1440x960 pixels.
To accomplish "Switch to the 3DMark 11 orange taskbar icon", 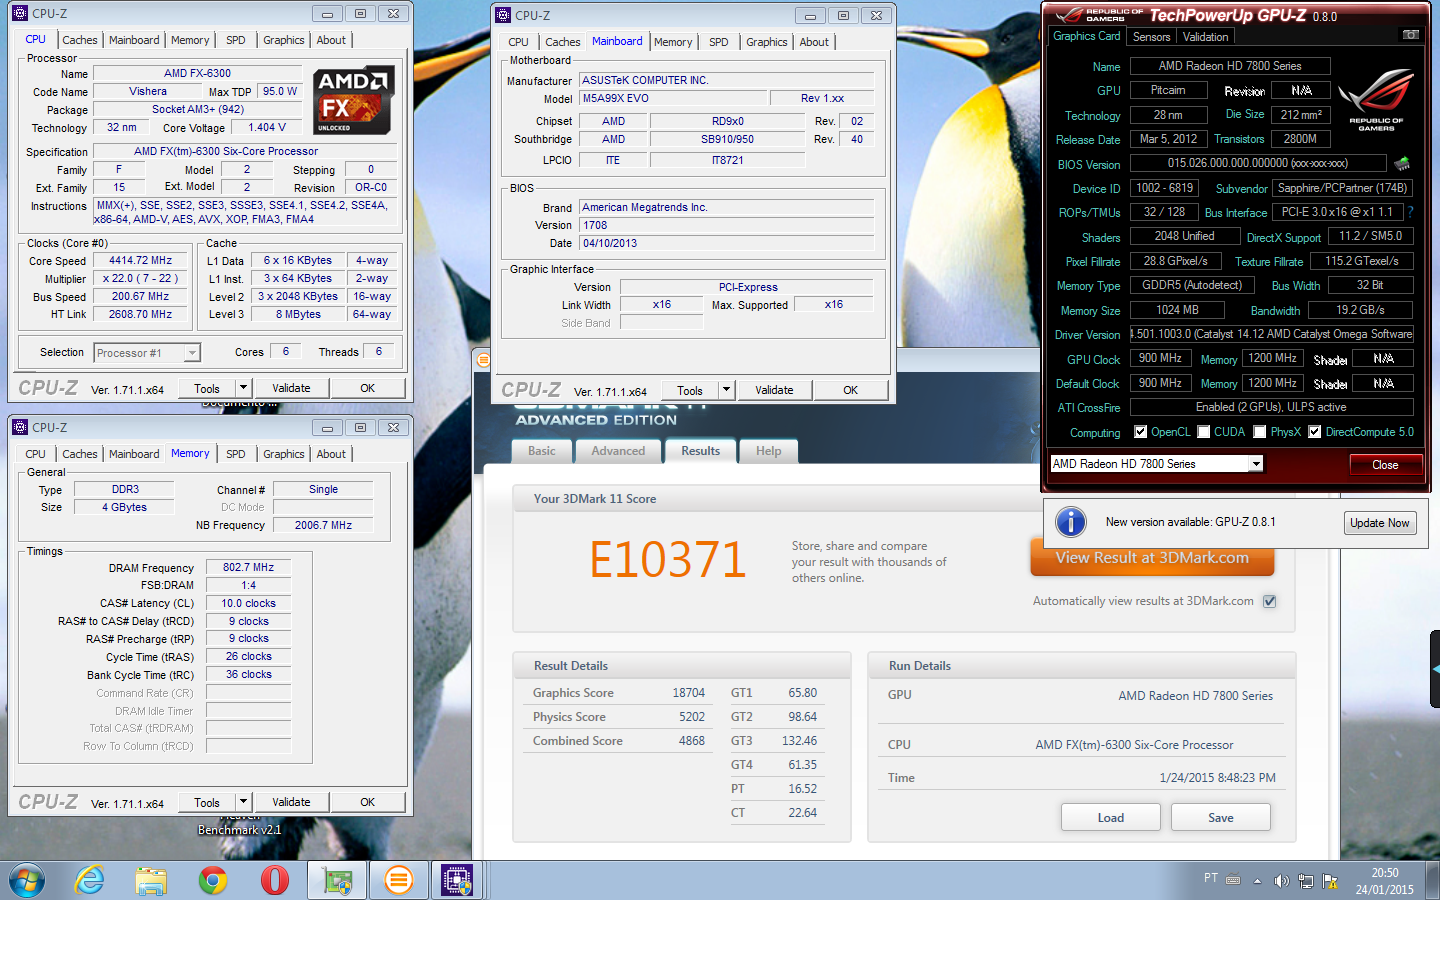I will point(398,880).
